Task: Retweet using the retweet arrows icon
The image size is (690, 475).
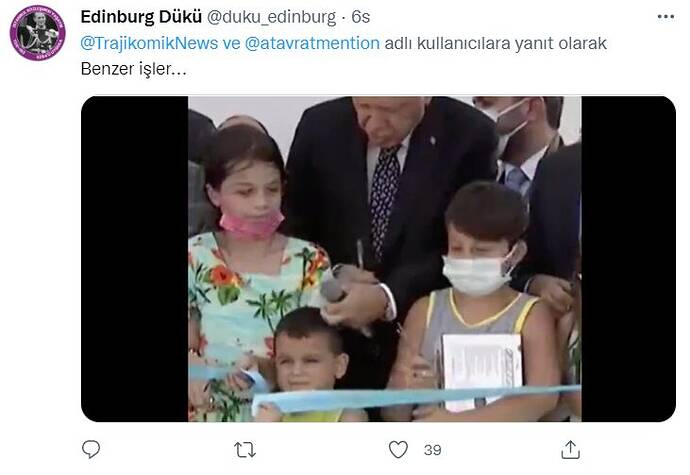Action: pos(245,450)
